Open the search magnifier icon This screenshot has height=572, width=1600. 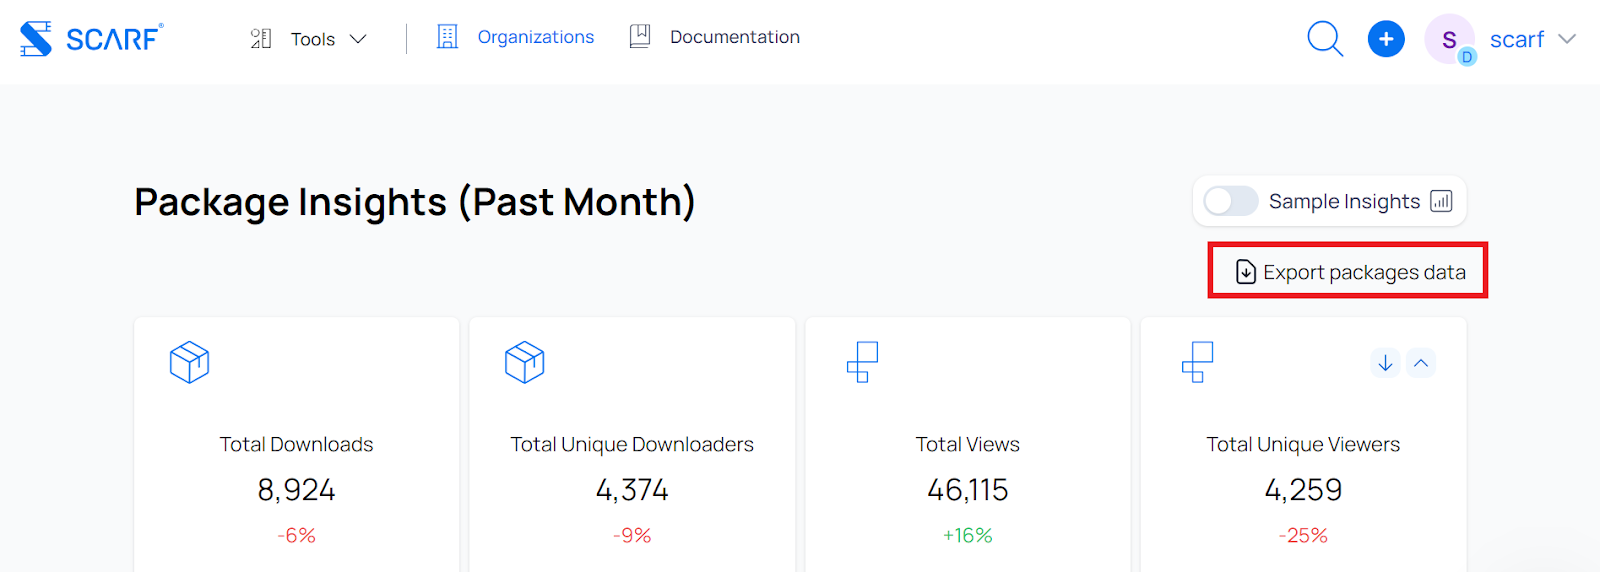(x=1325, y=39)
